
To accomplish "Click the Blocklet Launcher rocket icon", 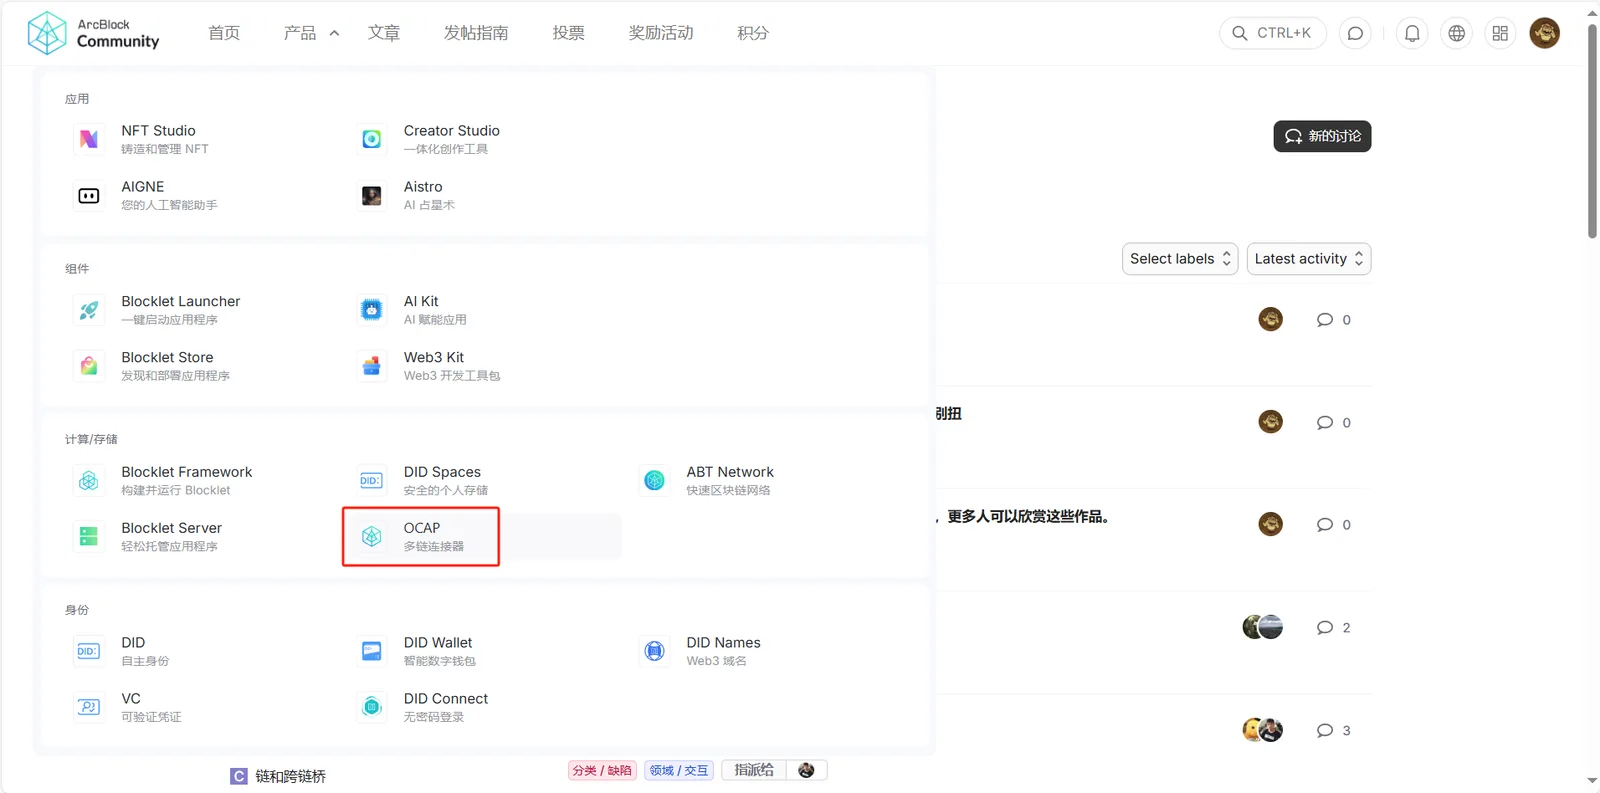I will [x=89, y=310].
